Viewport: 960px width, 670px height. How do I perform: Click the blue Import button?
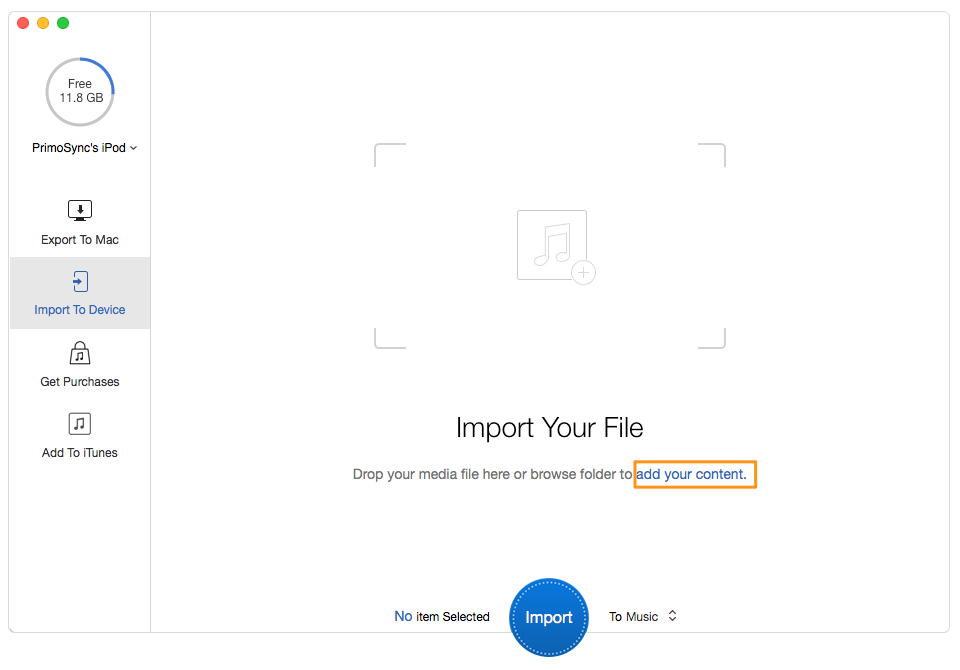tap(549, 617)
